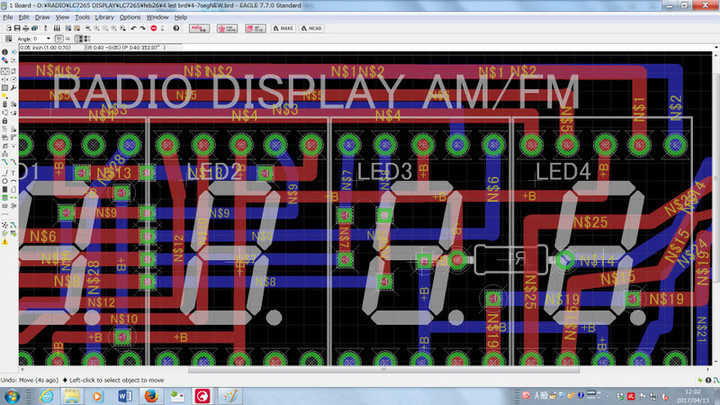The height and width of the screenshot is (405, 720).
Task: Open the Draw menu
Action: pos(42,17)
